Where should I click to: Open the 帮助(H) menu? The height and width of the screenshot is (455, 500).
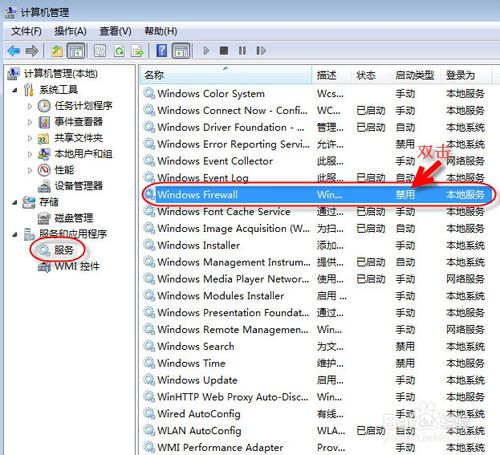pyautogui.click(x=160, y=31)
